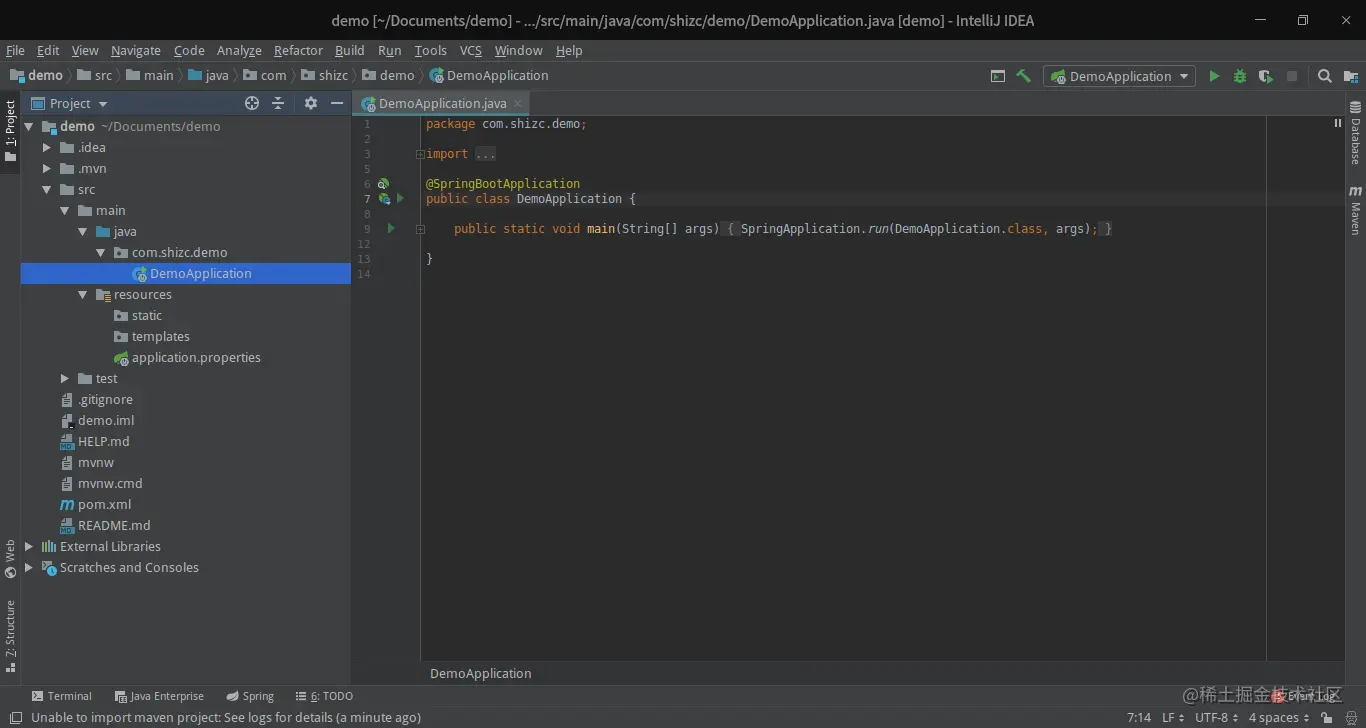This screenshot has width=1366, height=728.
Task: Click the run gutter arrow on line 7
Action: coord(400,199)
